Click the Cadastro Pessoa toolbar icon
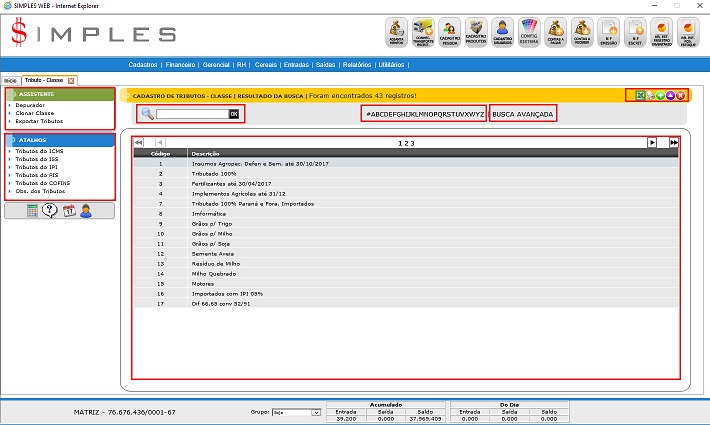 [450, 32]
